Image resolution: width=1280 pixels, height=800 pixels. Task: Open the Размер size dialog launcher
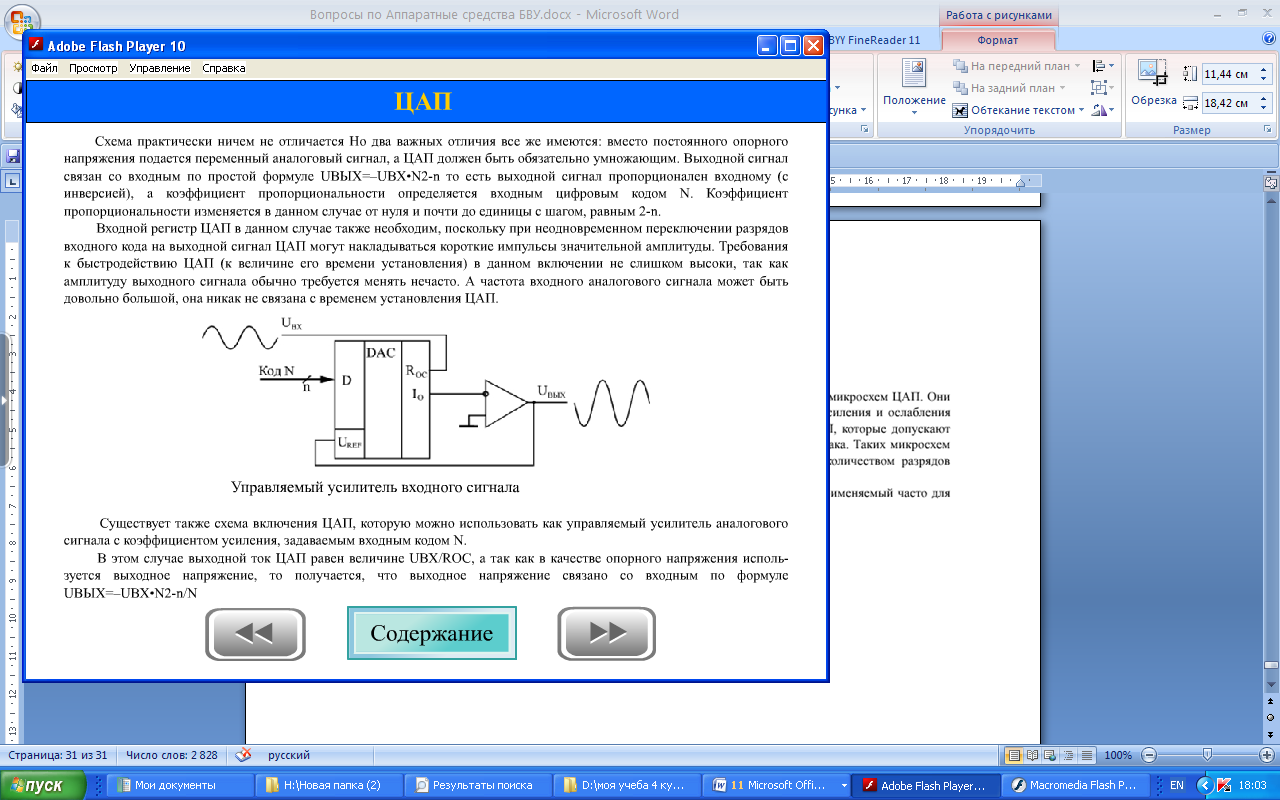coord(1269,130)
